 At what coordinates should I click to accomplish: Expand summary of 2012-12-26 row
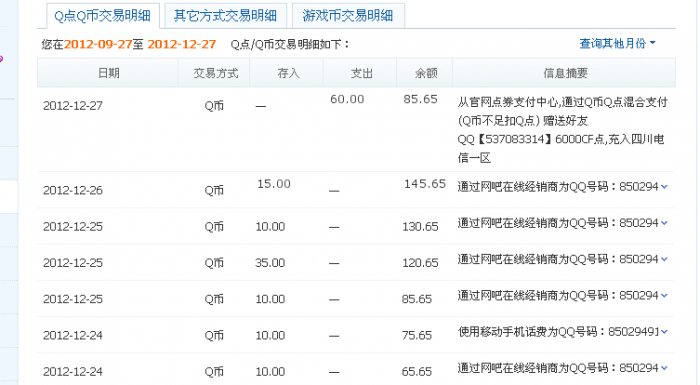664,187
